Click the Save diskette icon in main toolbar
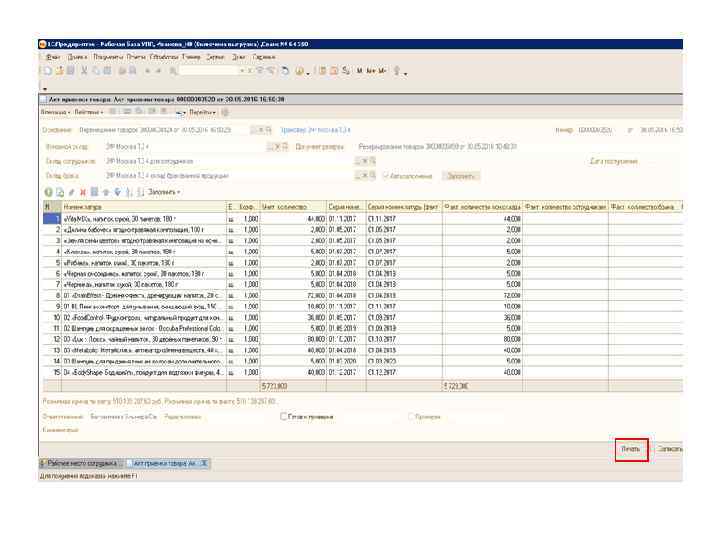 (70, 71)
